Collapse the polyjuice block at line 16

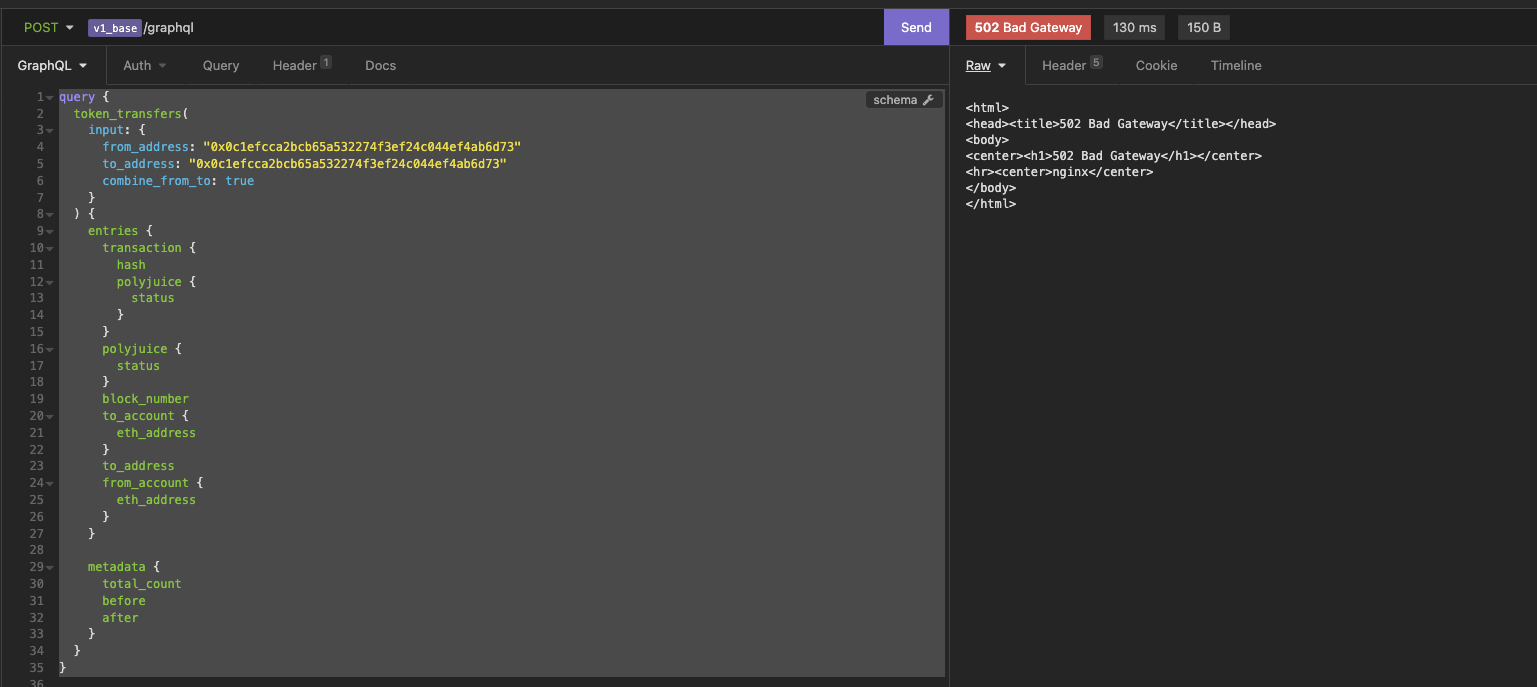click(x=50, y=349)
